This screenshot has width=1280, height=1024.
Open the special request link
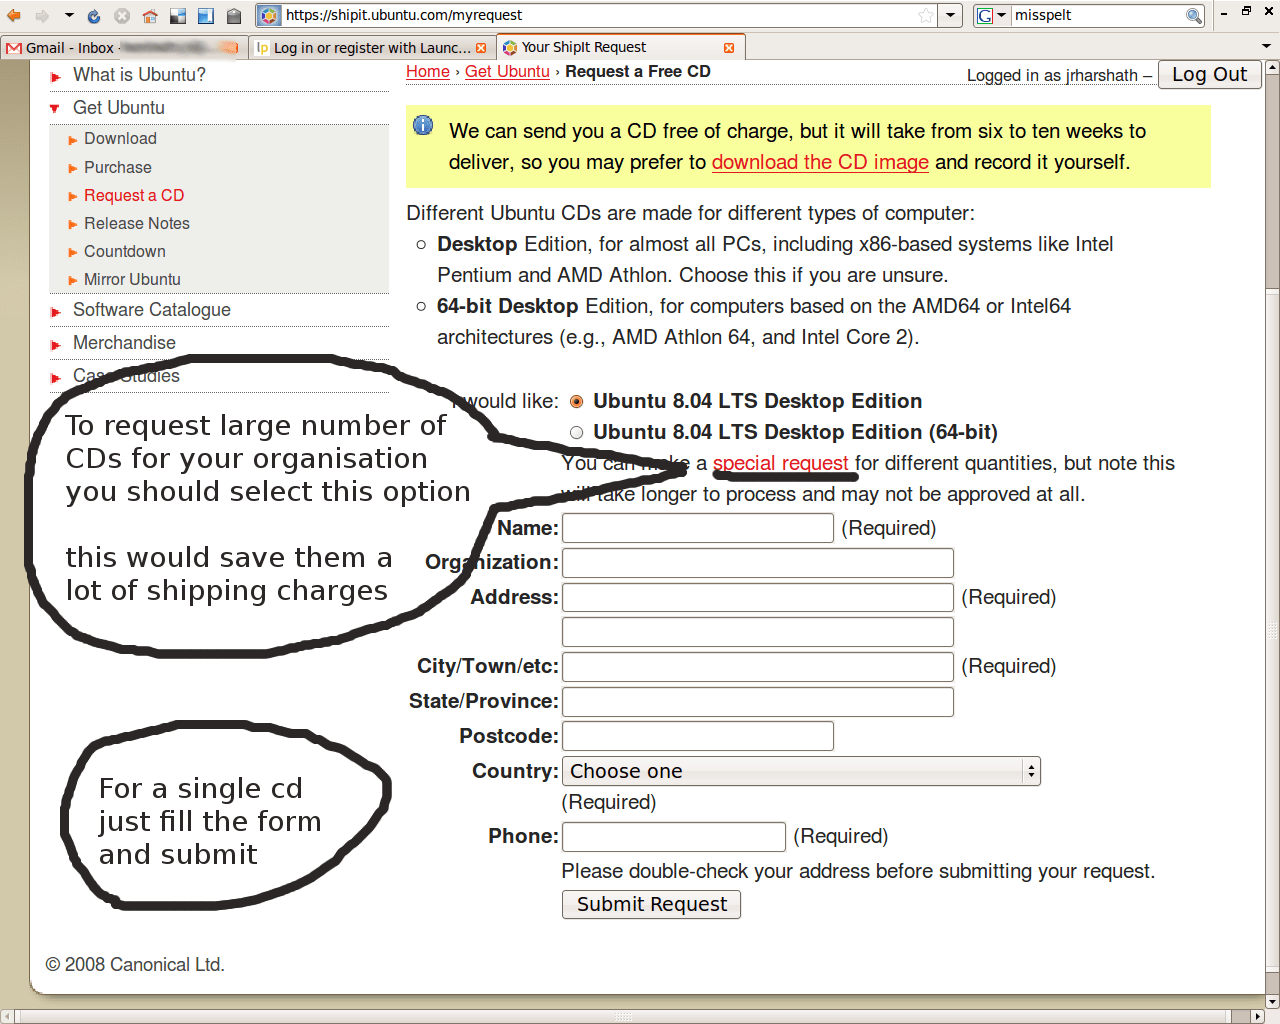[x=780, y=463]
